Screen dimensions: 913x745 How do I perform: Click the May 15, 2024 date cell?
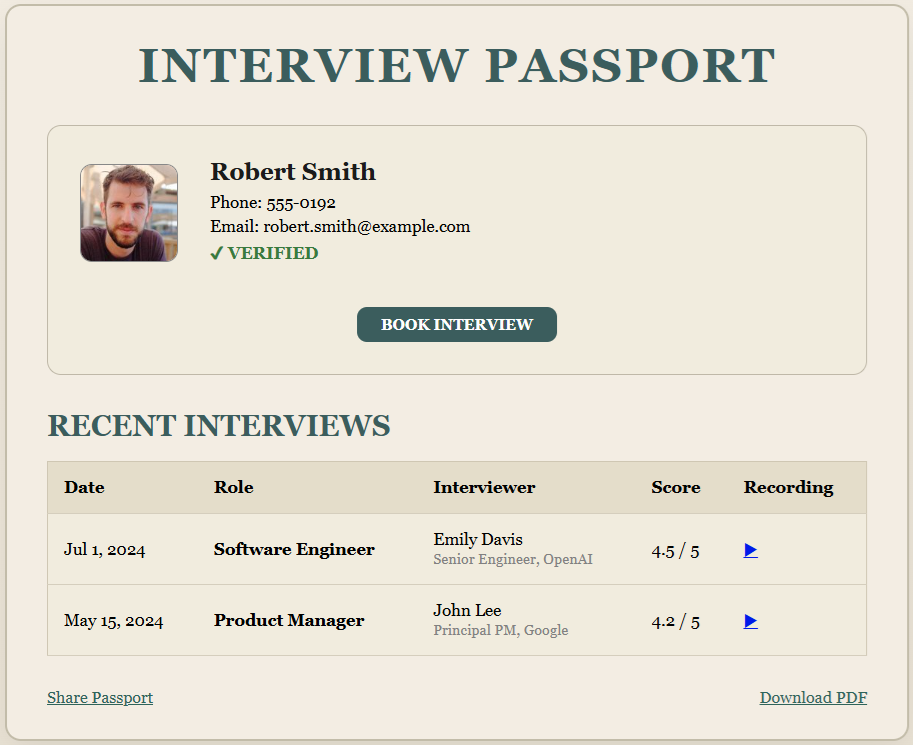pyautogui.click(x=113, y=621)
